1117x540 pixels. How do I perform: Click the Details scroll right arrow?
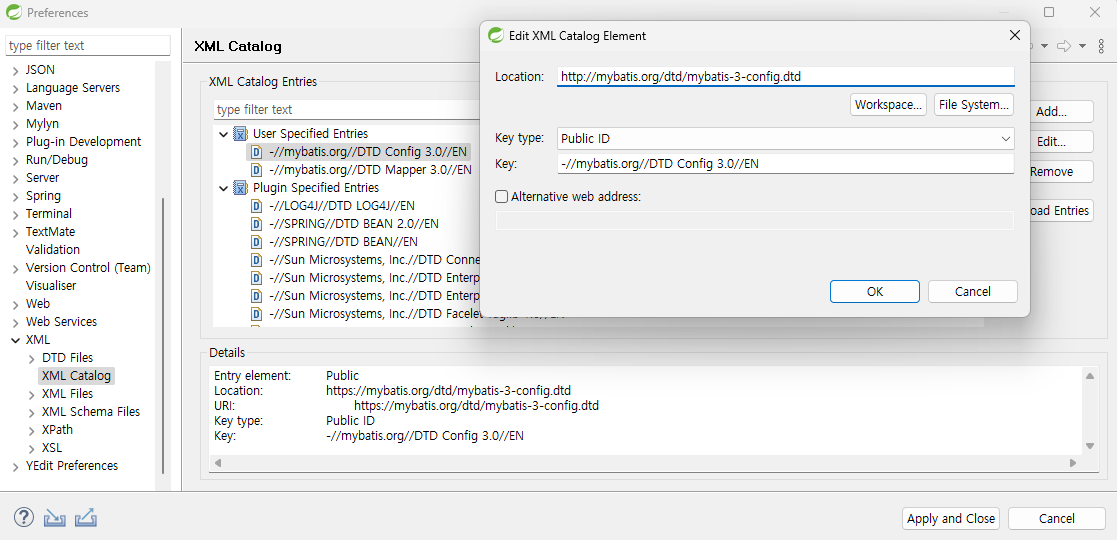tap(1073, 463)
